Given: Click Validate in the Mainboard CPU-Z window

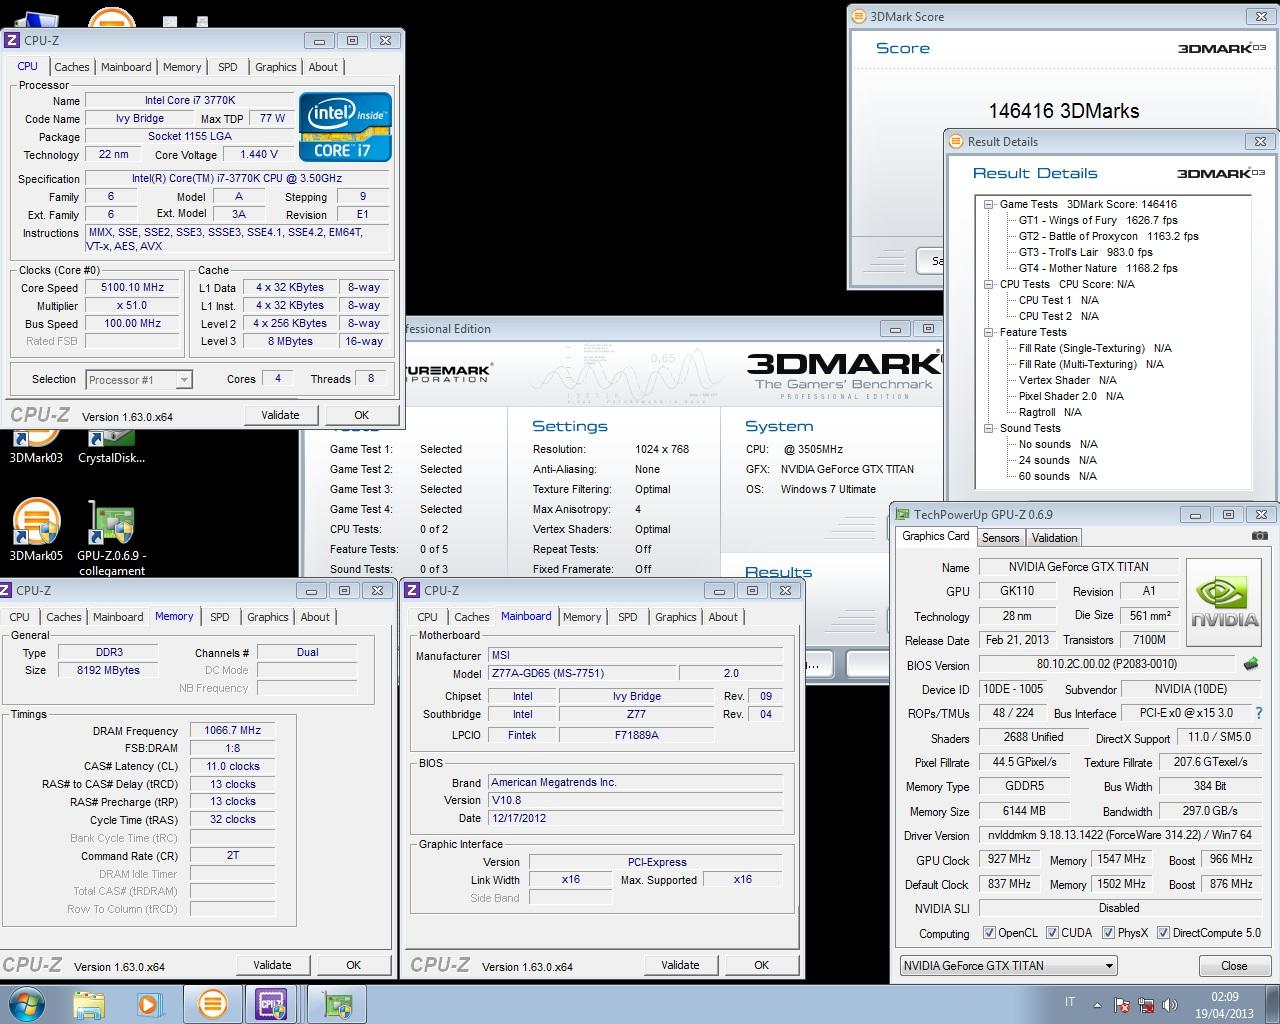Looking at the screenshot, I should point(680,965).
